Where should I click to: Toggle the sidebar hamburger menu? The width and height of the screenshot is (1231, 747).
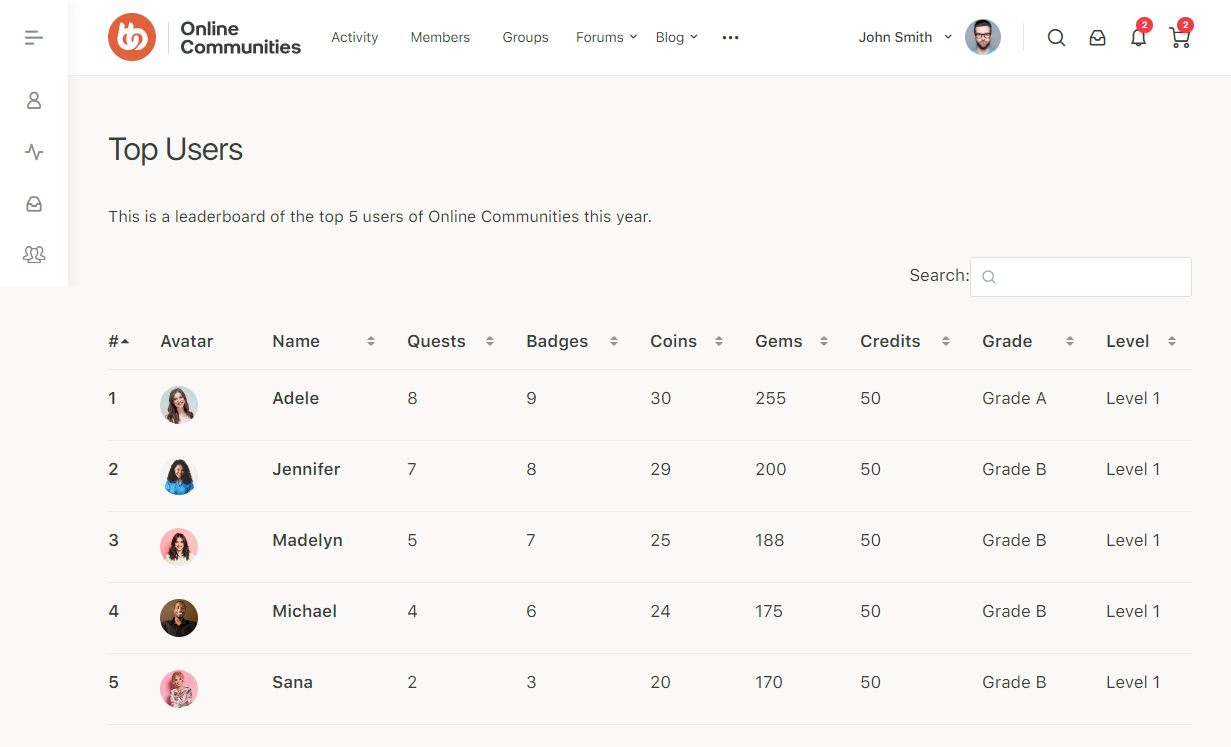pyautogui.click(x=34, y=38)
